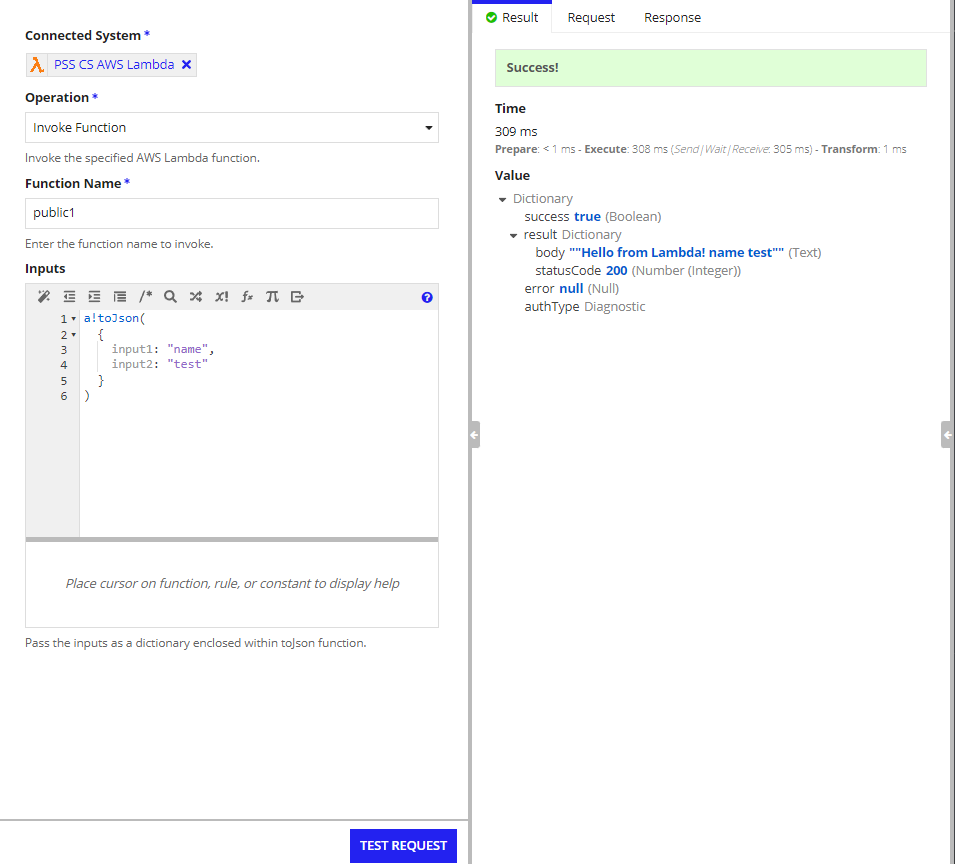Open the PSS CS AWS Lambda link

click(114, 65)
